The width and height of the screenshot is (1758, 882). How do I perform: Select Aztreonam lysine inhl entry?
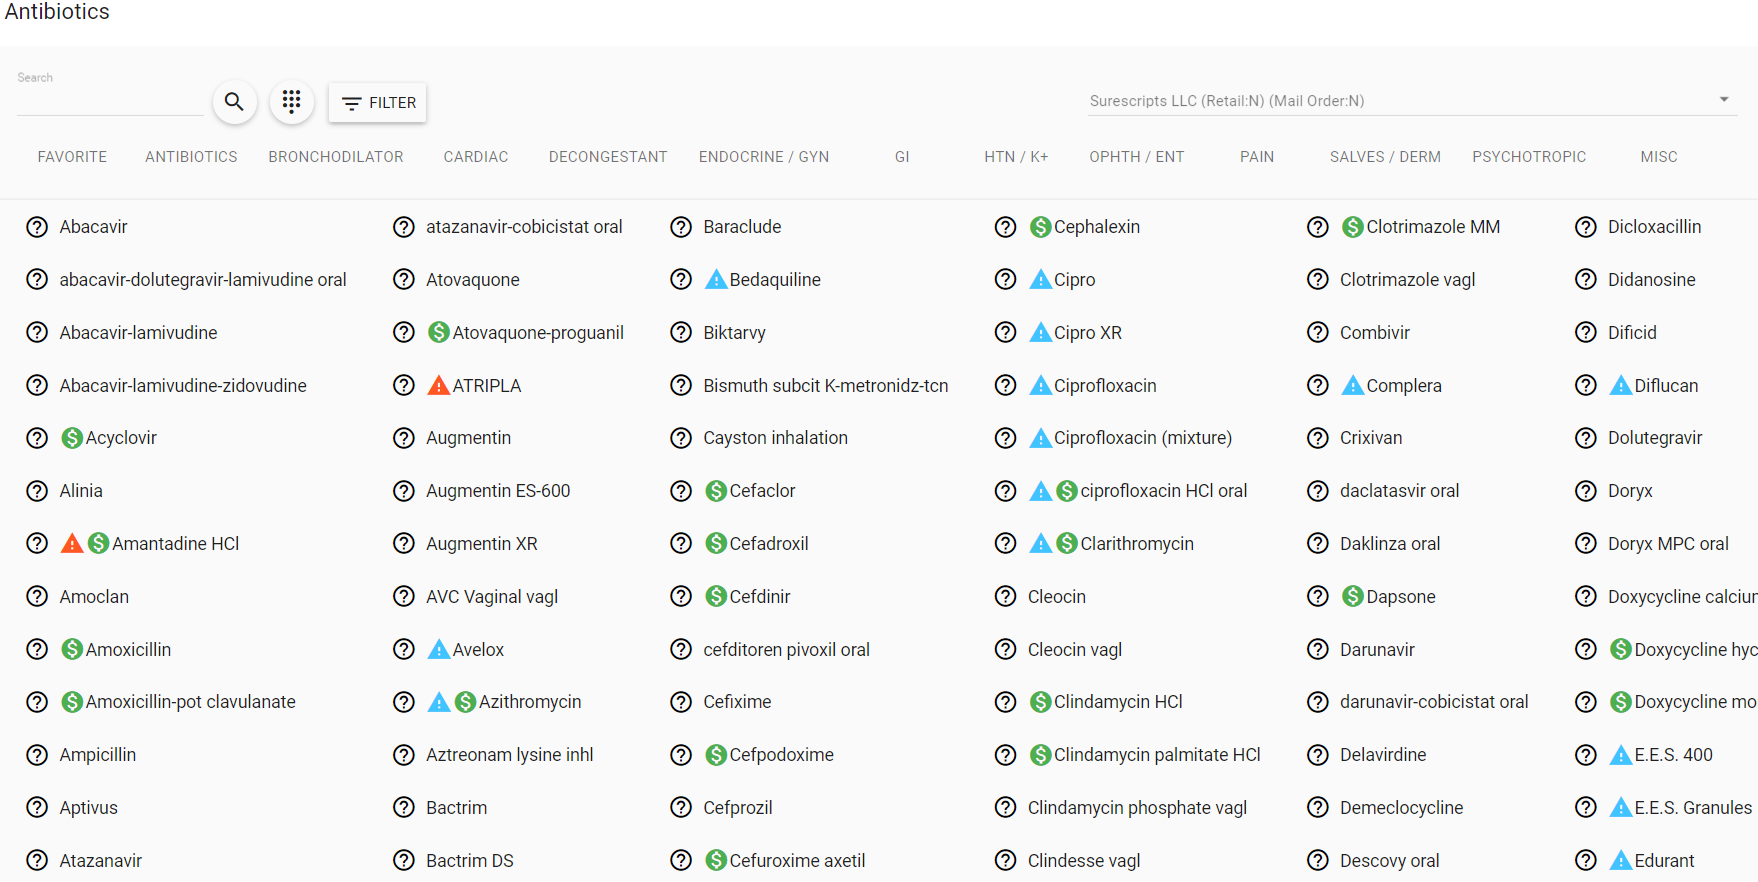click(x=509, y=755)
